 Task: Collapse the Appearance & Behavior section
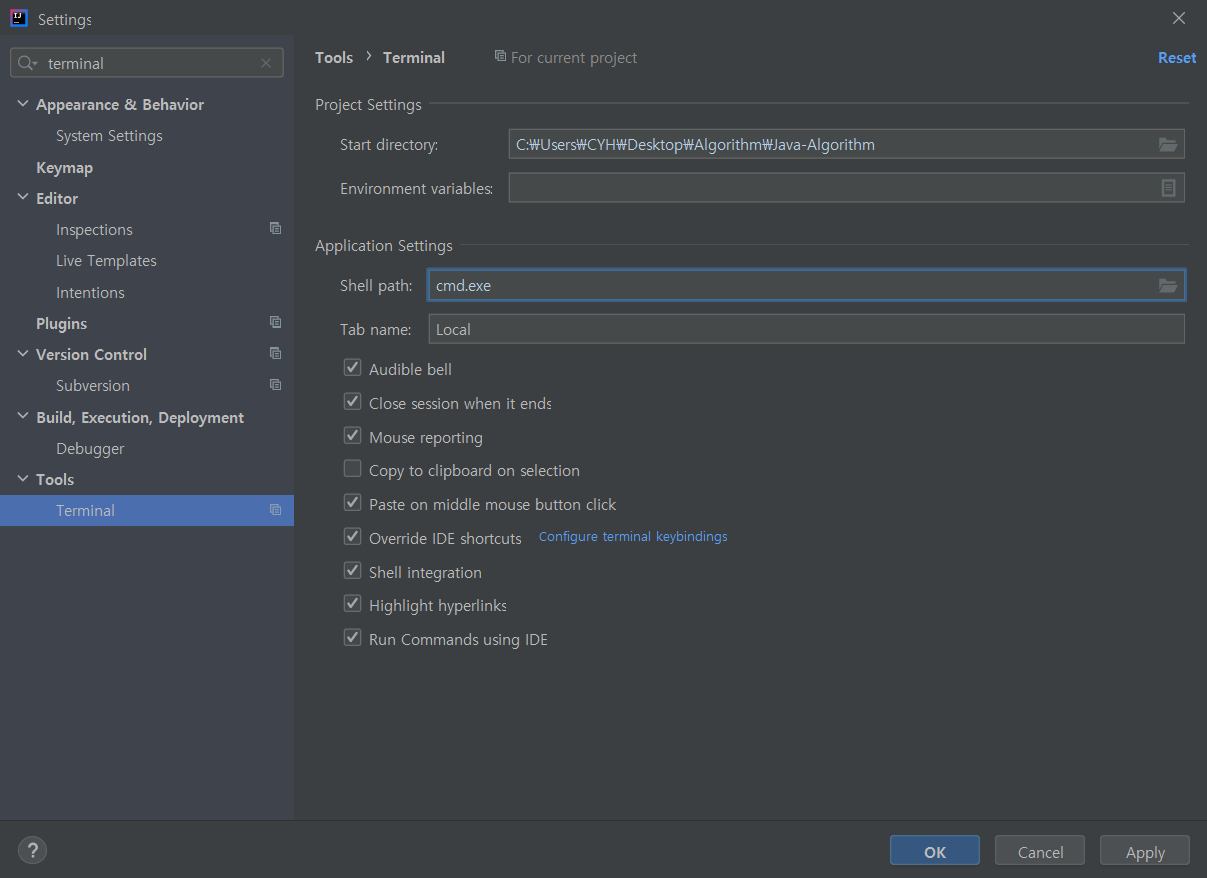[22, 104]
